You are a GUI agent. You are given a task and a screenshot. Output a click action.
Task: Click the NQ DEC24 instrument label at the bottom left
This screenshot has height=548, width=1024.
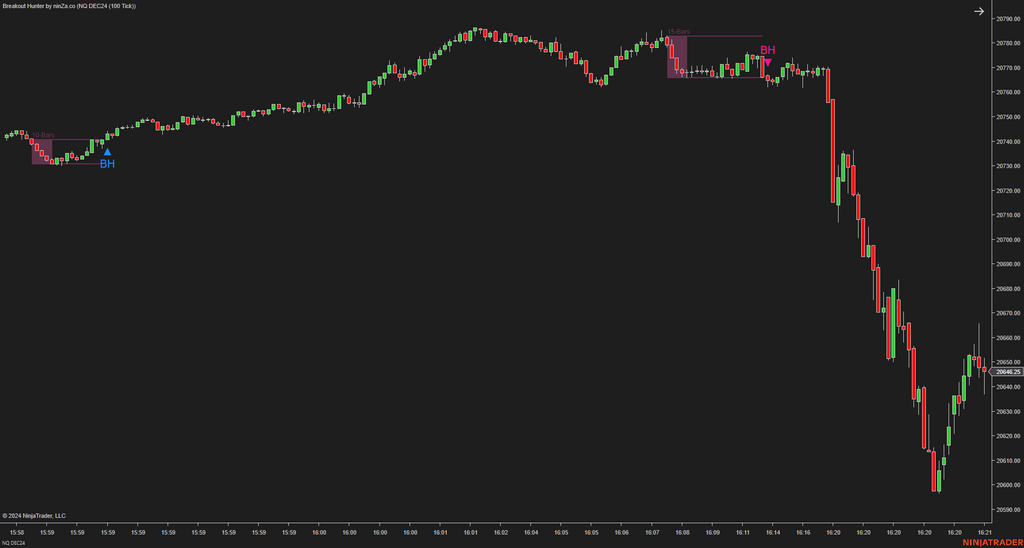pyautogui.click(x=14, y=543)
